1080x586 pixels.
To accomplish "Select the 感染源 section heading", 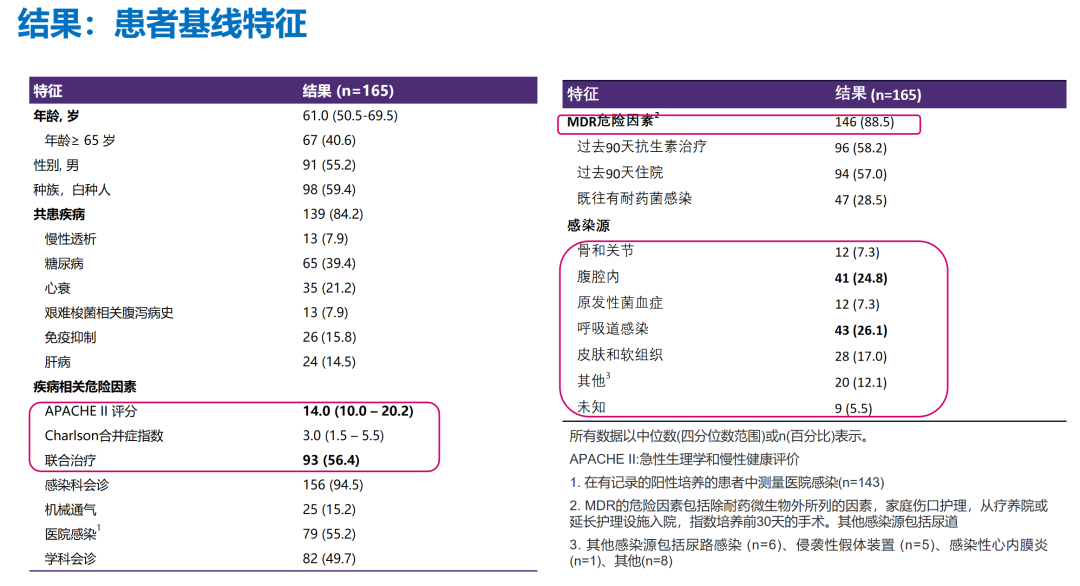I will click(588, 226).
